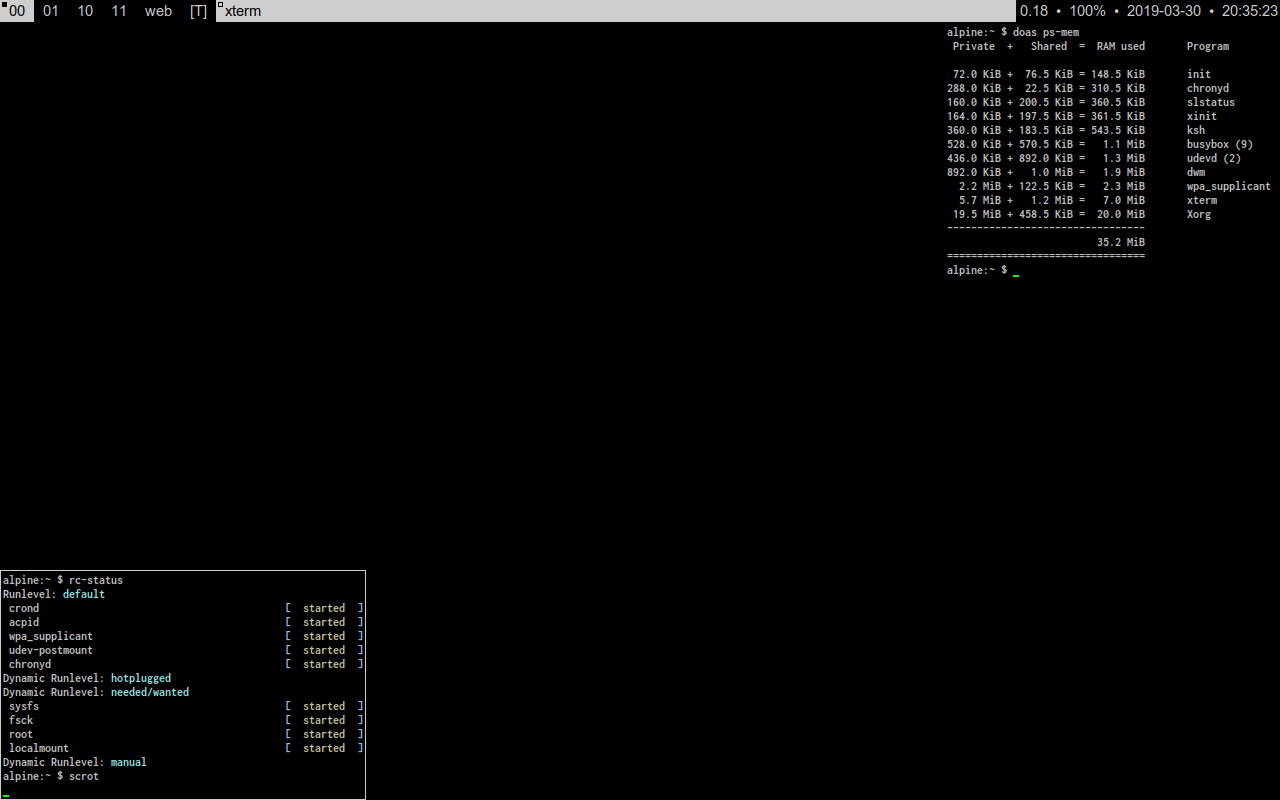Image resolution: width=1280 pixels, height=800 pixels.
Task: Switch to dwm tag 01
Action: (x=51, y=11)
